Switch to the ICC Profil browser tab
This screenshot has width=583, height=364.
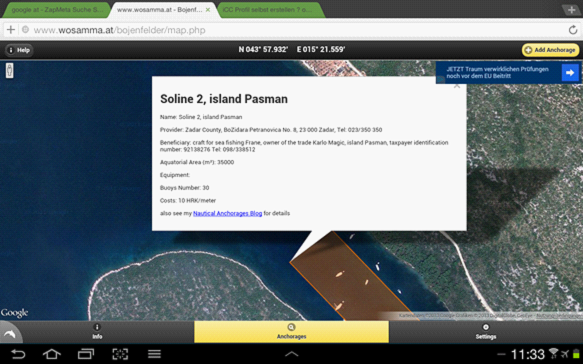270,10
